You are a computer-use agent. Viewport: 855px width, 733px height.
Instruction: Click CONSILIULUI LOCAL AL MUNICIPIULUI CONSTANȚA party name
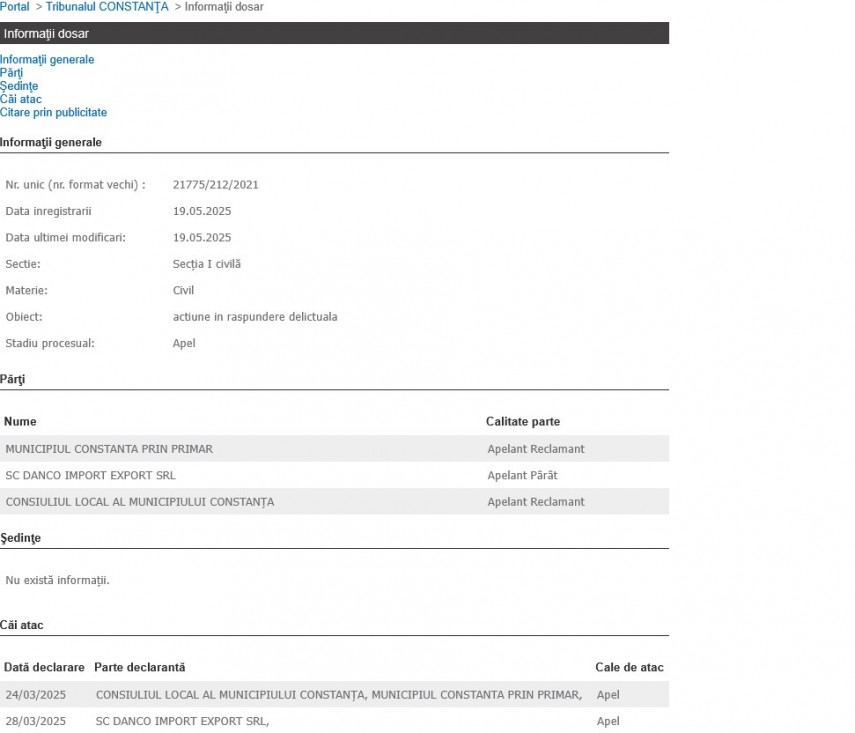(x=140, y=502)
